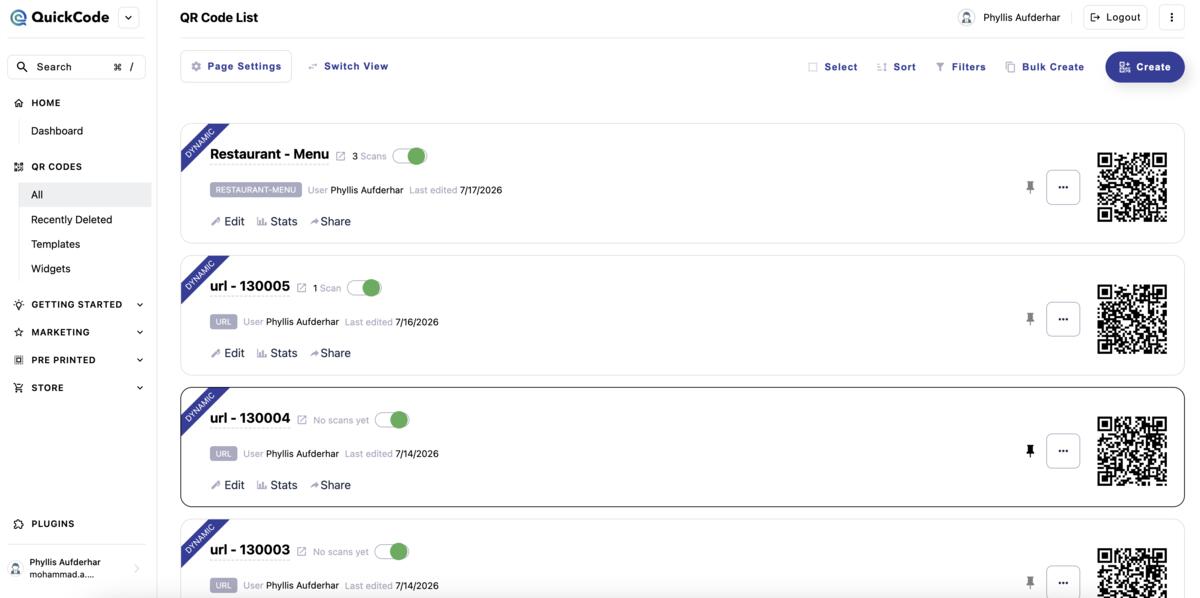Edit the url - 130004 QR code
Screen dimensions: 1200x598
click(227, 486)
